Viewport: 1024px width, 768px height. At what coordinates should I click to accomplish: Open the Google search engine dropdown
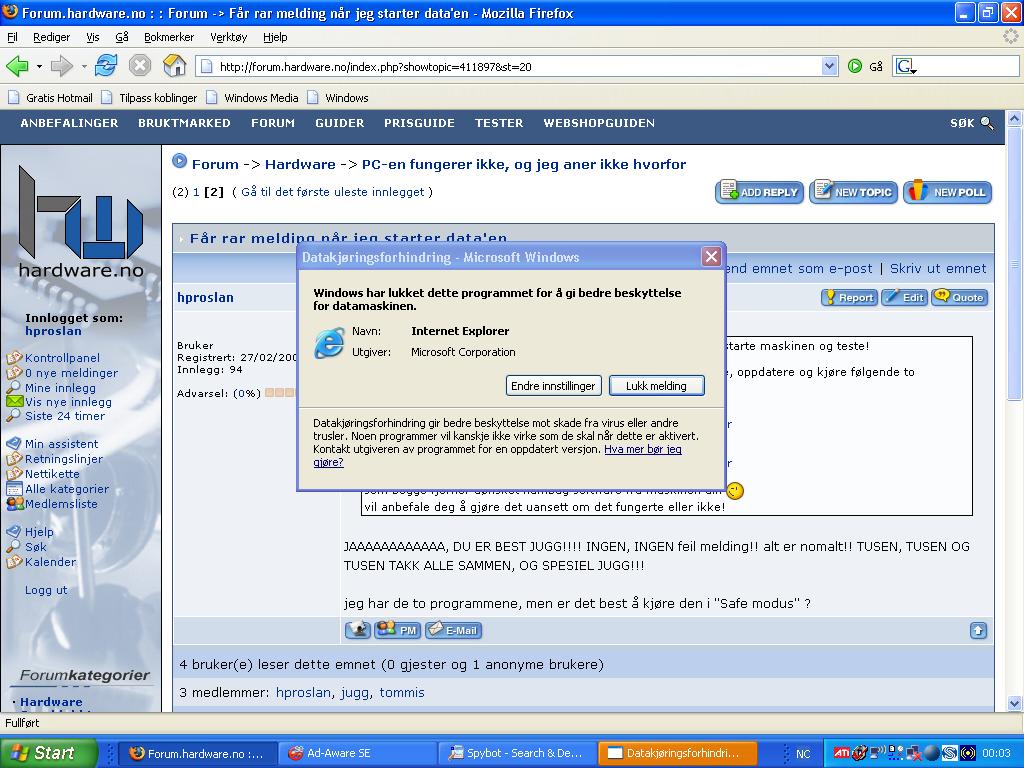pos(906,66)
